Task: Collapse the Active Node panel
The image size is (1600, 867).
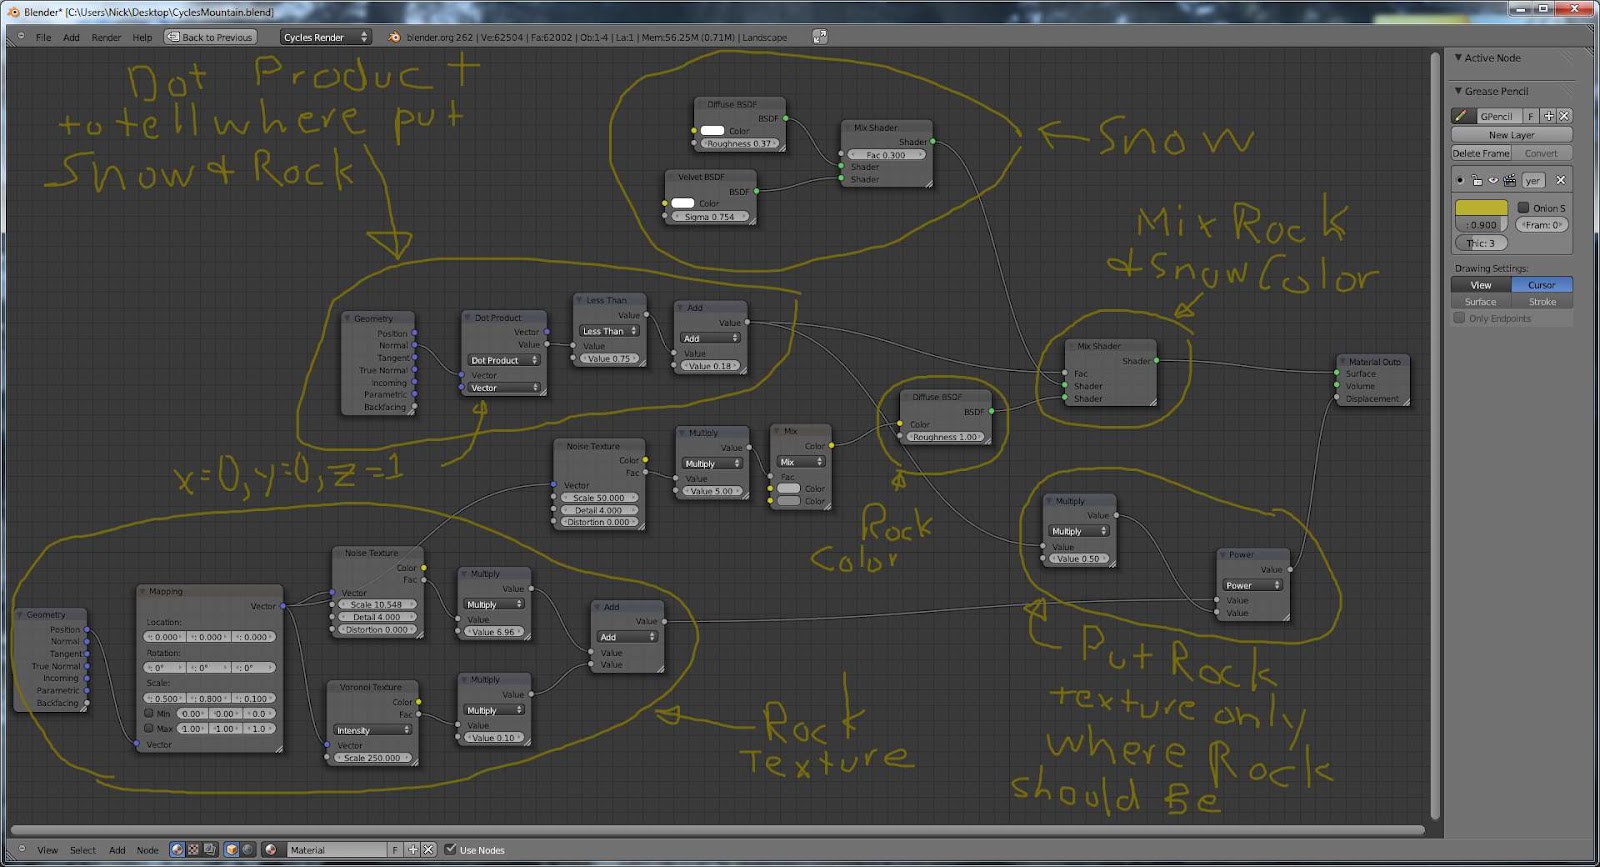Action: tap(1458, 58)
